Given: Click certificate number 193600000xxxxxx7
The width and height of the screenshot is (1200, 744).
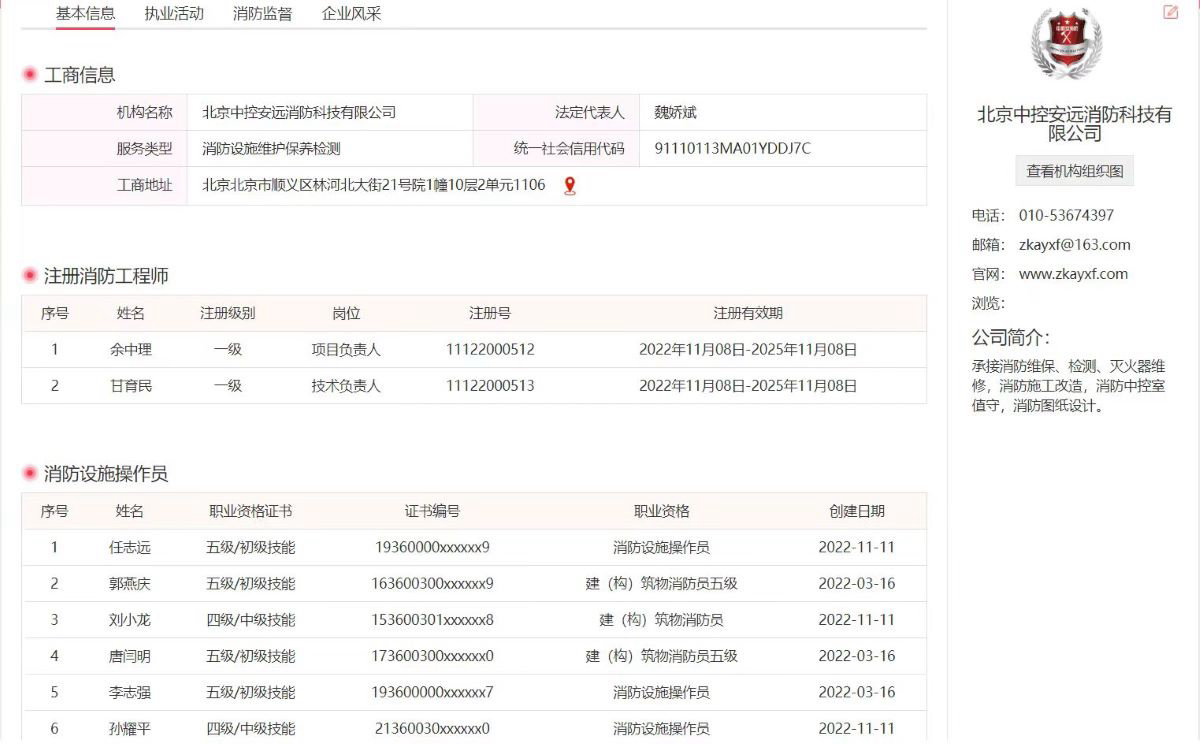Looking at the screenshot, I should pos(432,692).
